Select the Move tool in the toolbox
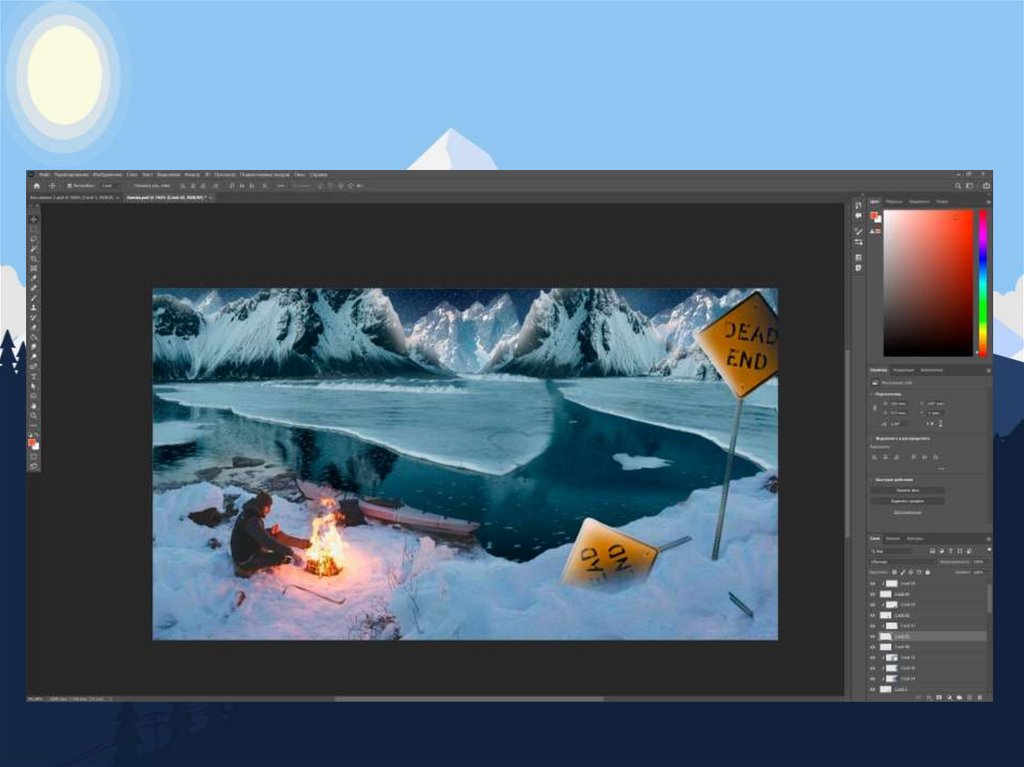1024x767 pixels. click(x=34, y=220)
